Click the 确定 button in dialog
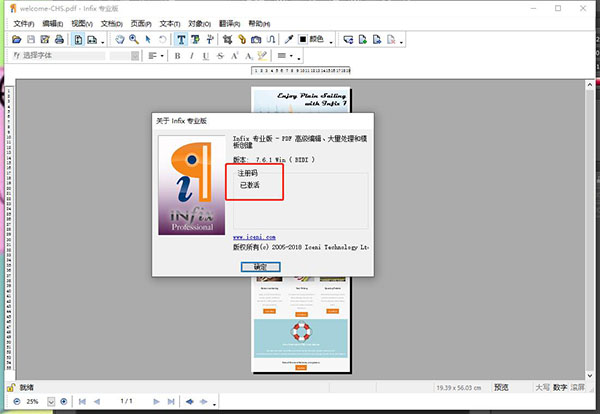600x414 pixels. point(261,267)
